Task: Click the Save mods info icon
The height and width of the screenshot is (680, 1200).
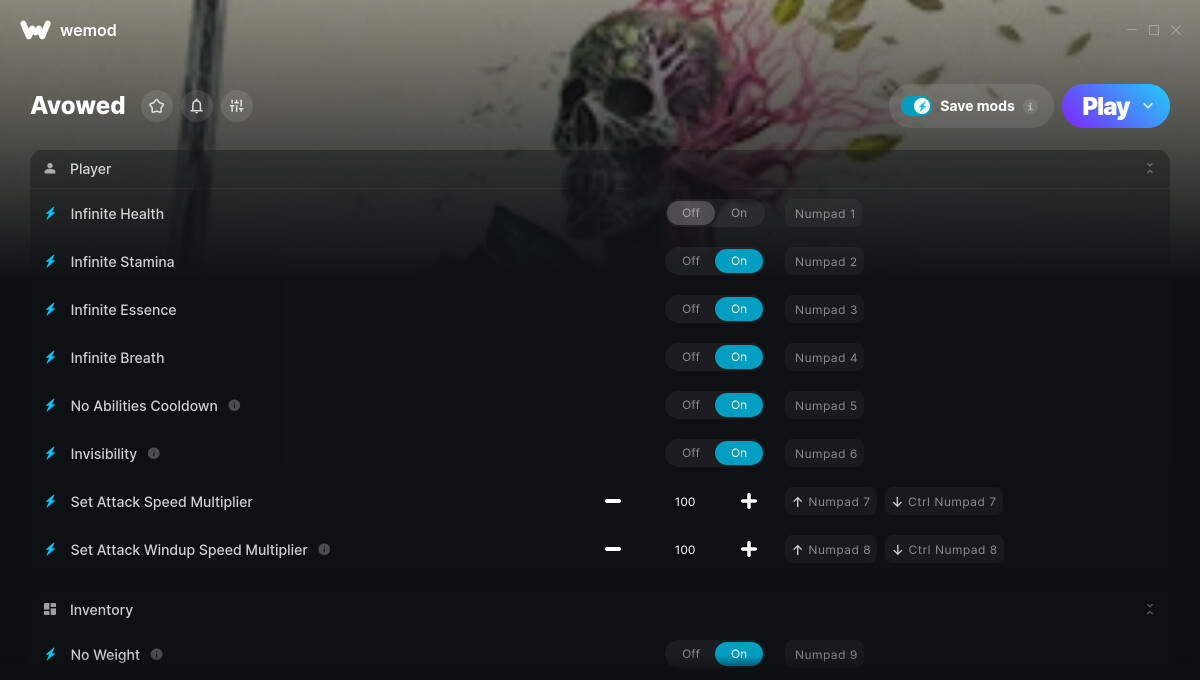Action: coord(1031,106)
